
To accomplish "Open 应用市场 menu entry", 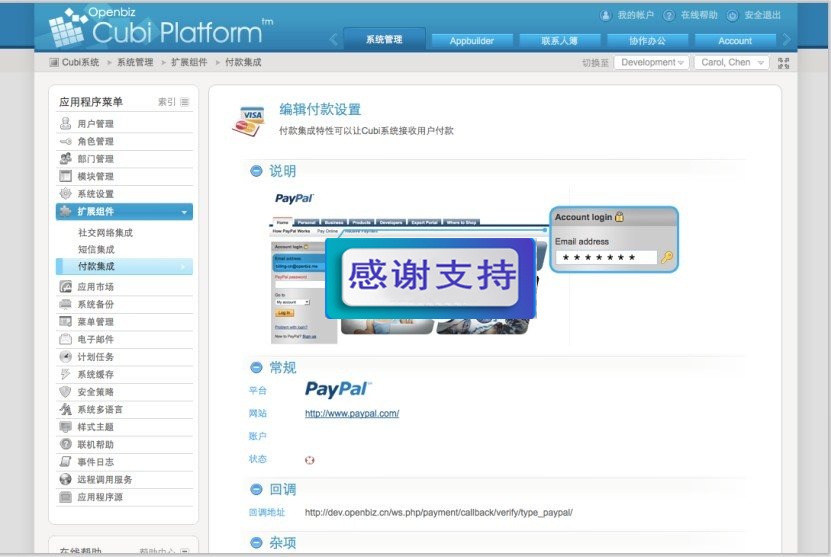I will [124, 287].
